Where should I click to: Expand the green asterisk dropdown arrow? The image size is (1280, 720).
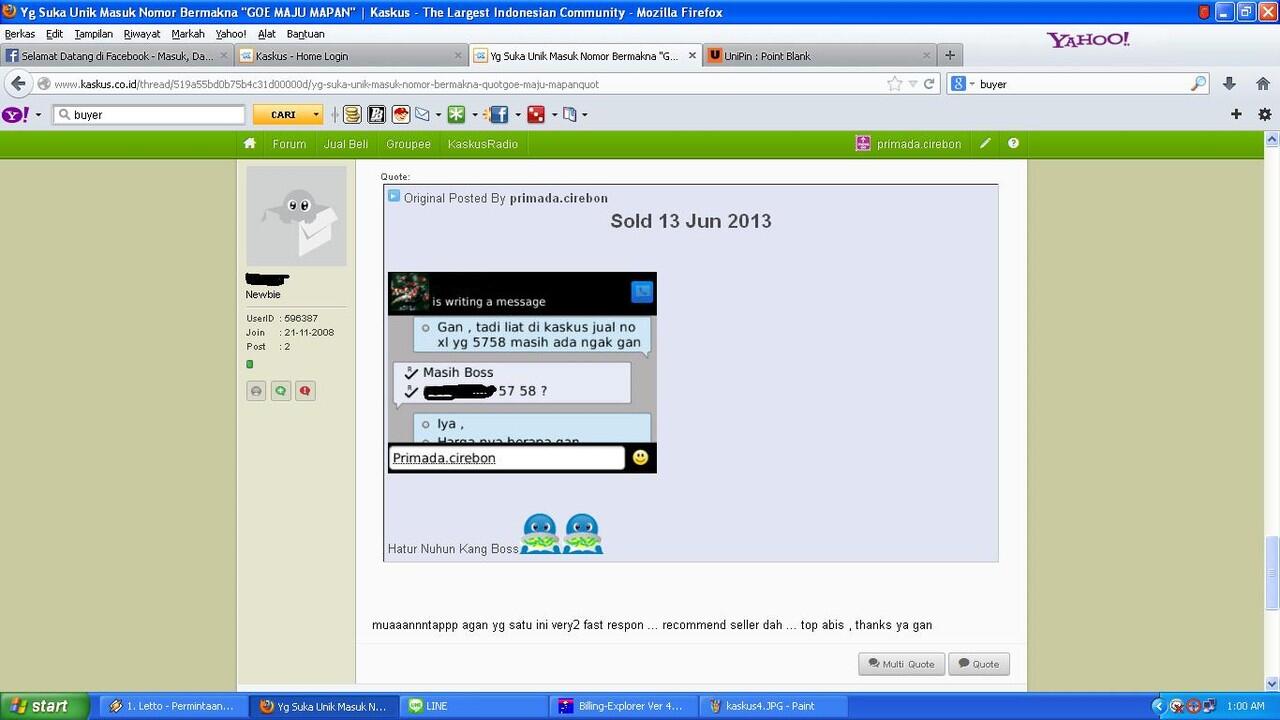click(474, 115)
